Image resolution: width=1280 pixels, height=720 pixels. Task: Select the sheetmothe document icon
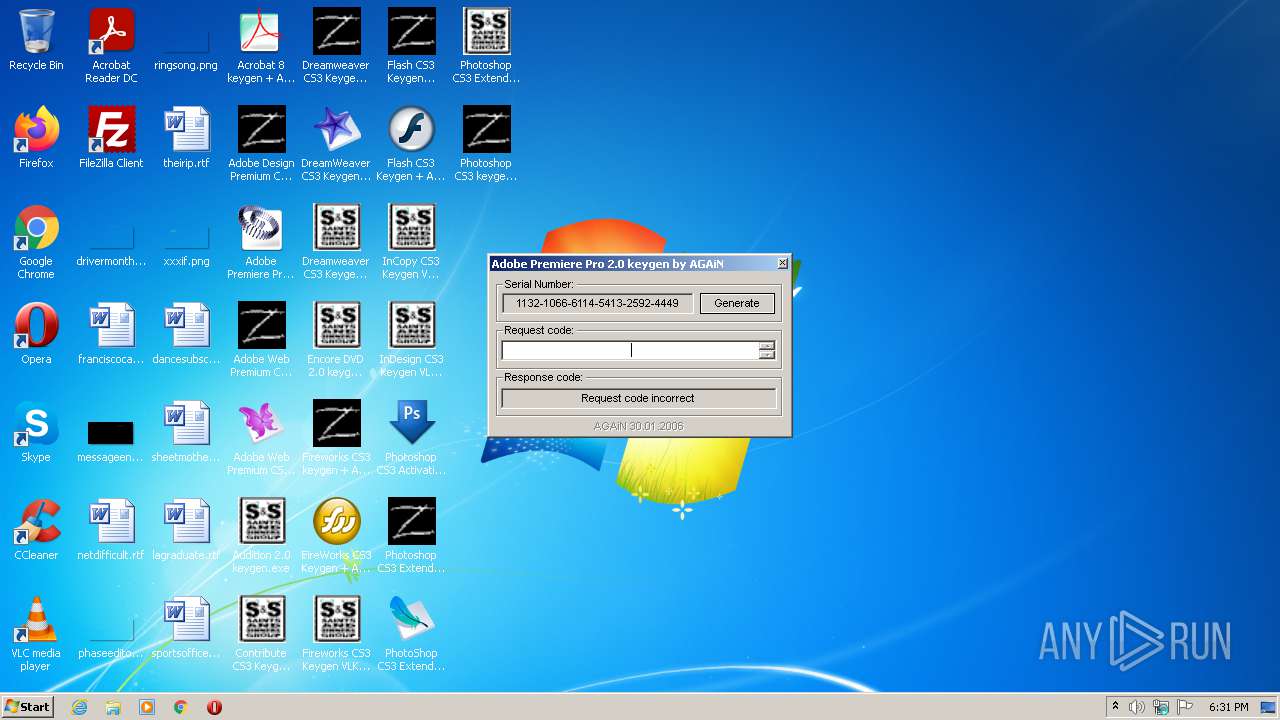click(x=186, y=431)
